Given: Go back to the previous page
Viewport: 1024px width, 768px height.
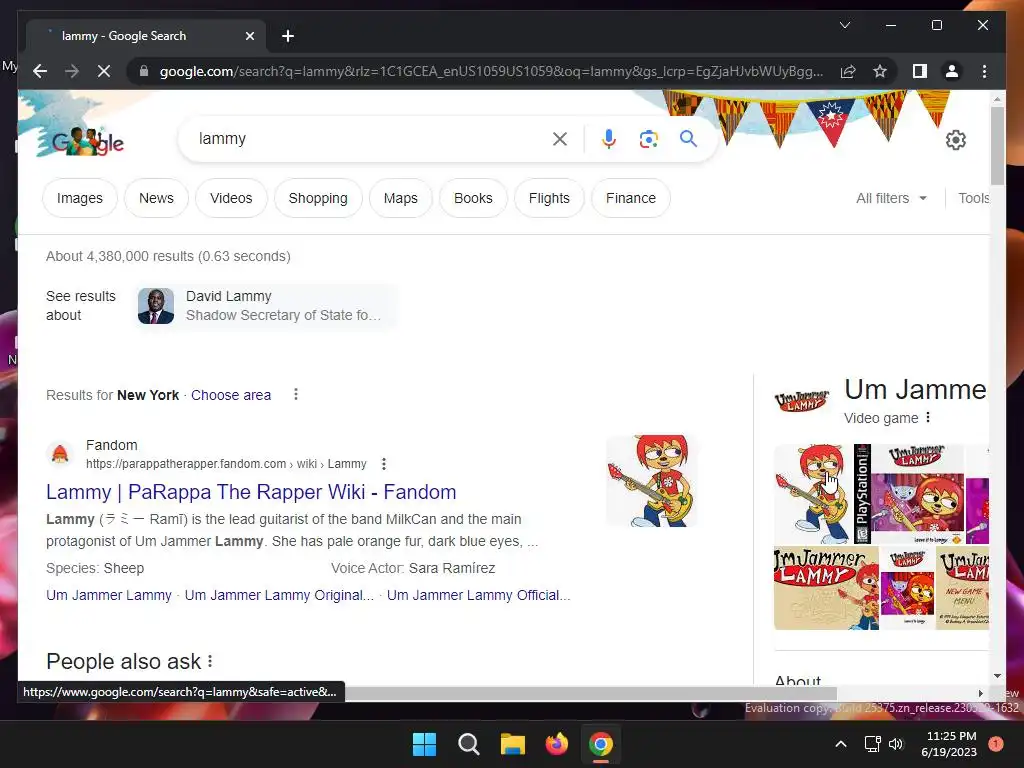Looking at the screenshot, I should (x=40, y=71).
